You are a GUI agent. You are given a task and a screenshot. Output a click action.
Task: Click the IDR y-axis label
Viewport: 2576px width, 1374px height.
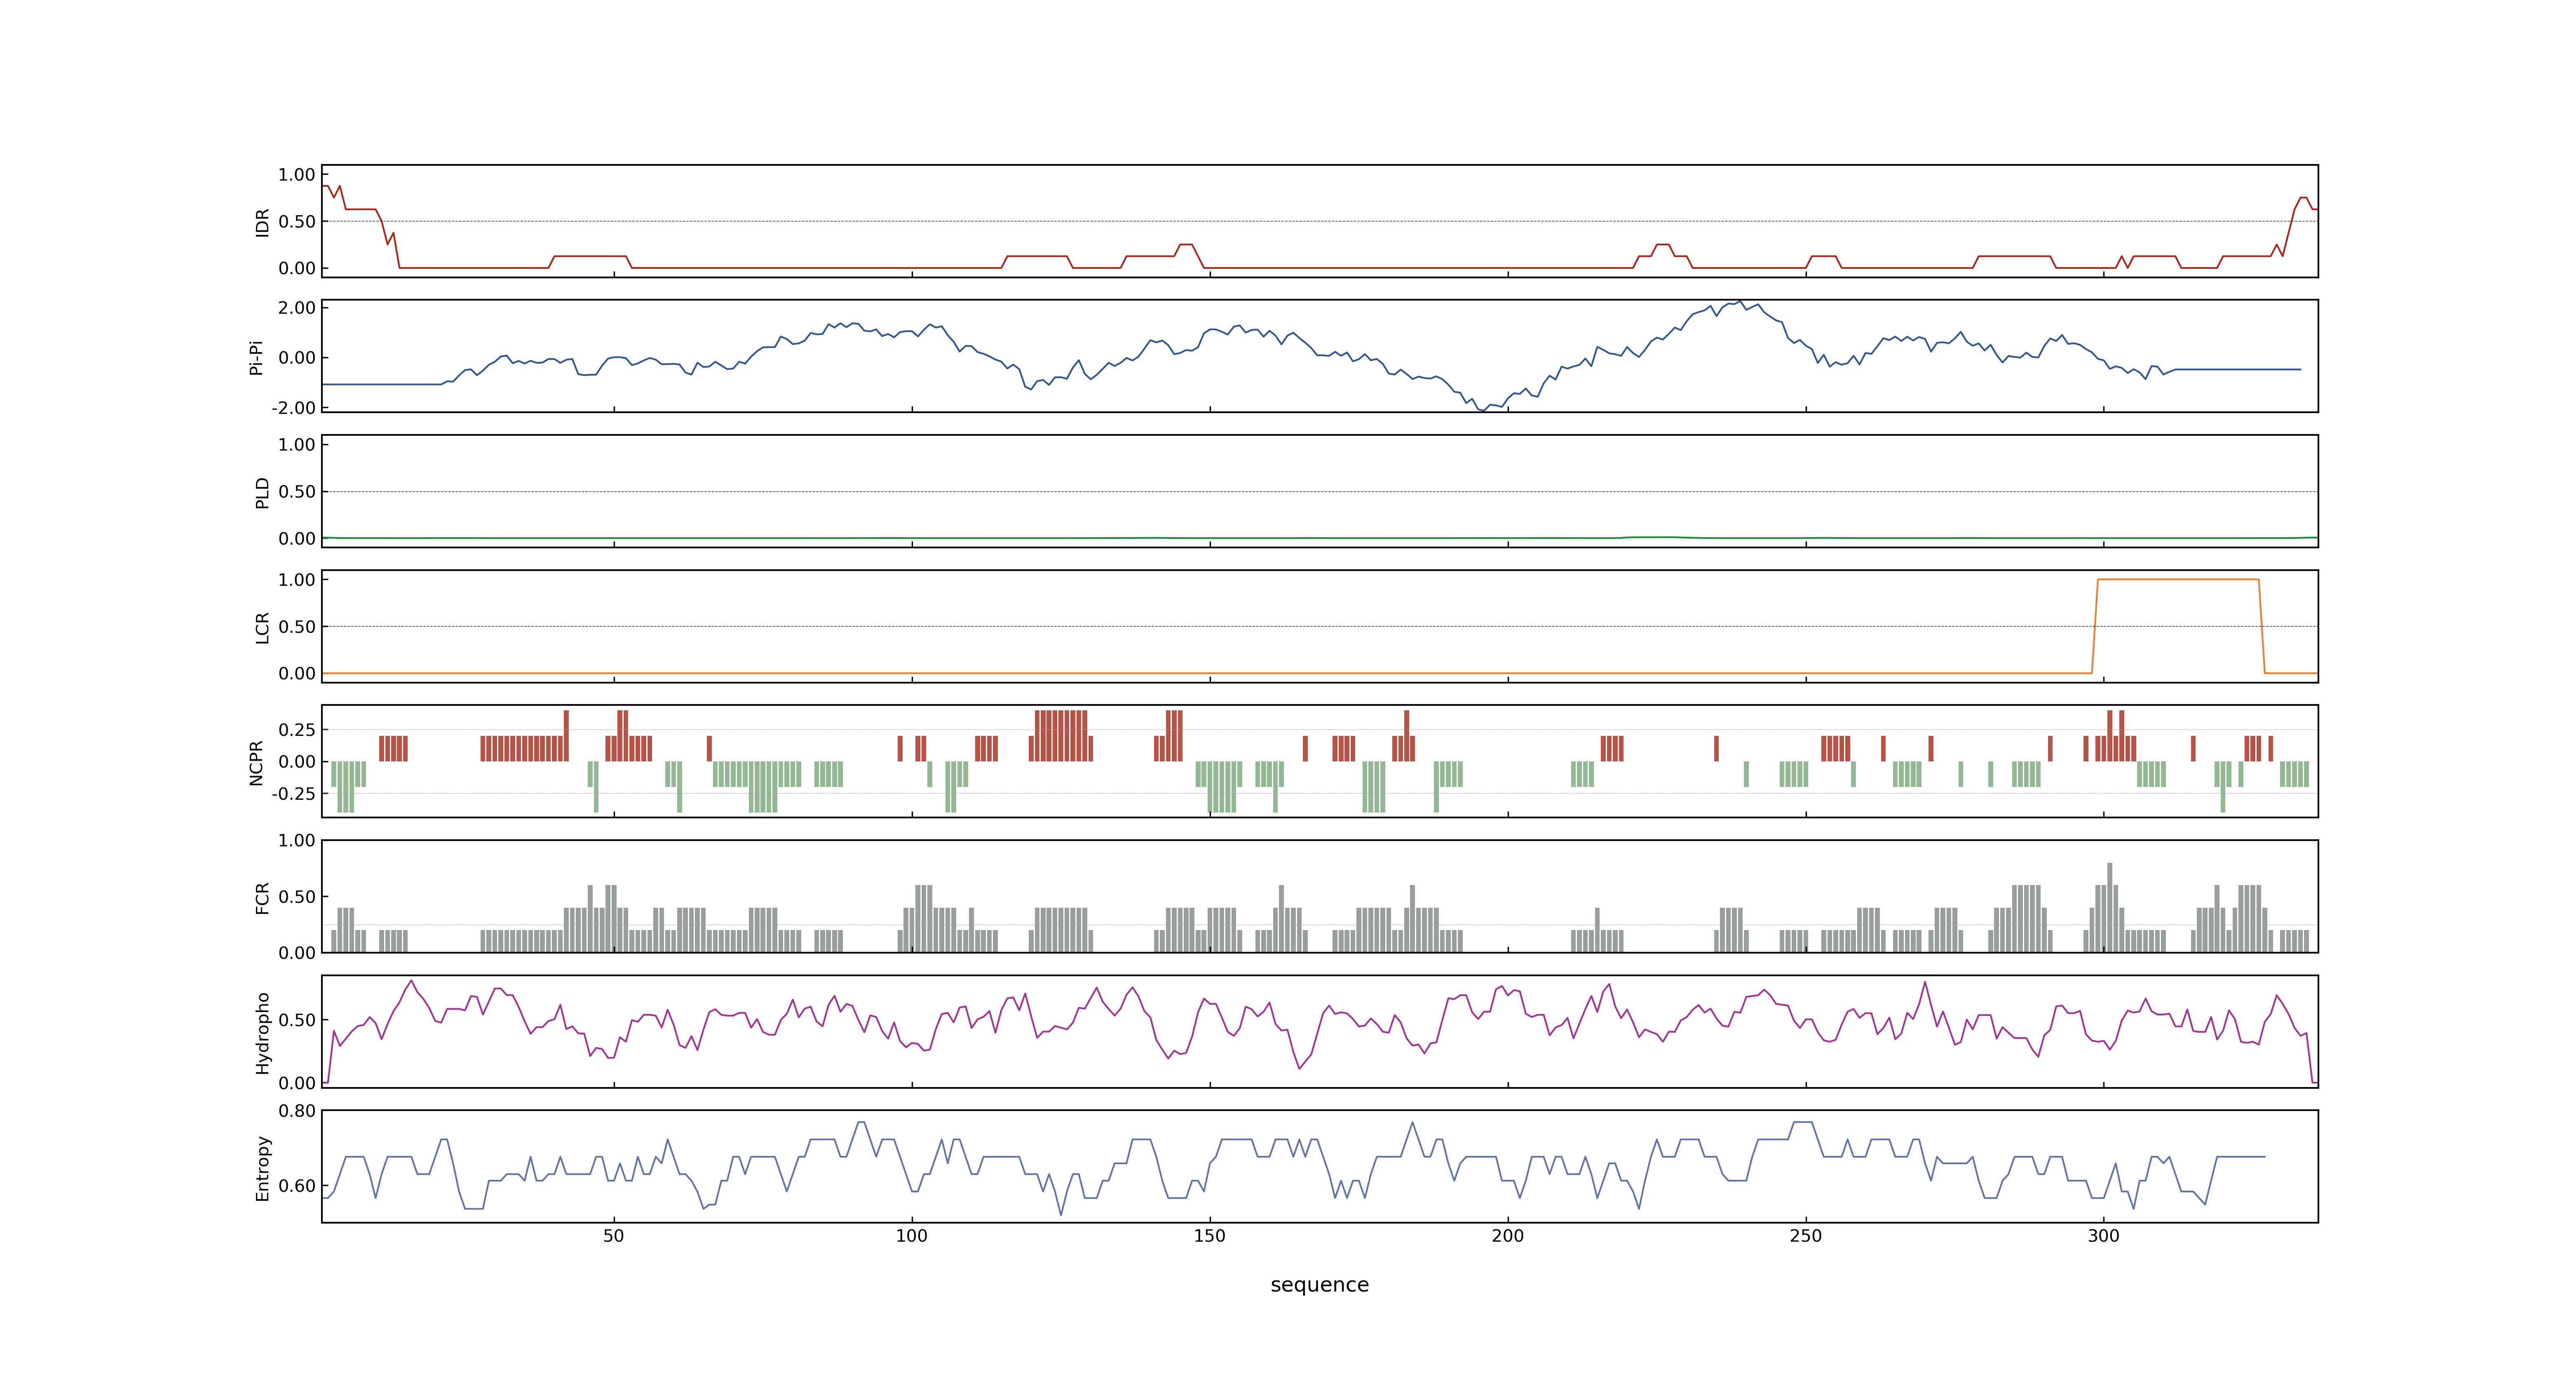262,222
